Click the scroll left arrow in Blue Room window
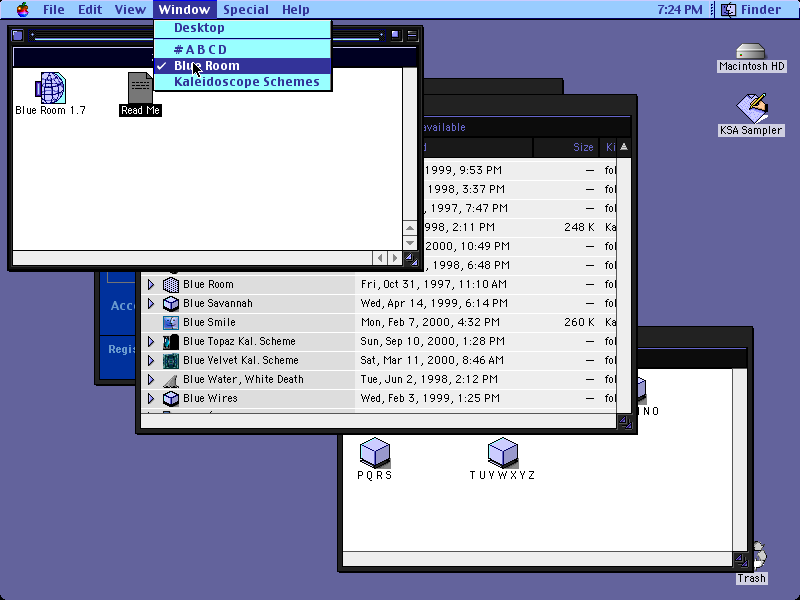This screenshot has height=600, width=800. (380, 258)
